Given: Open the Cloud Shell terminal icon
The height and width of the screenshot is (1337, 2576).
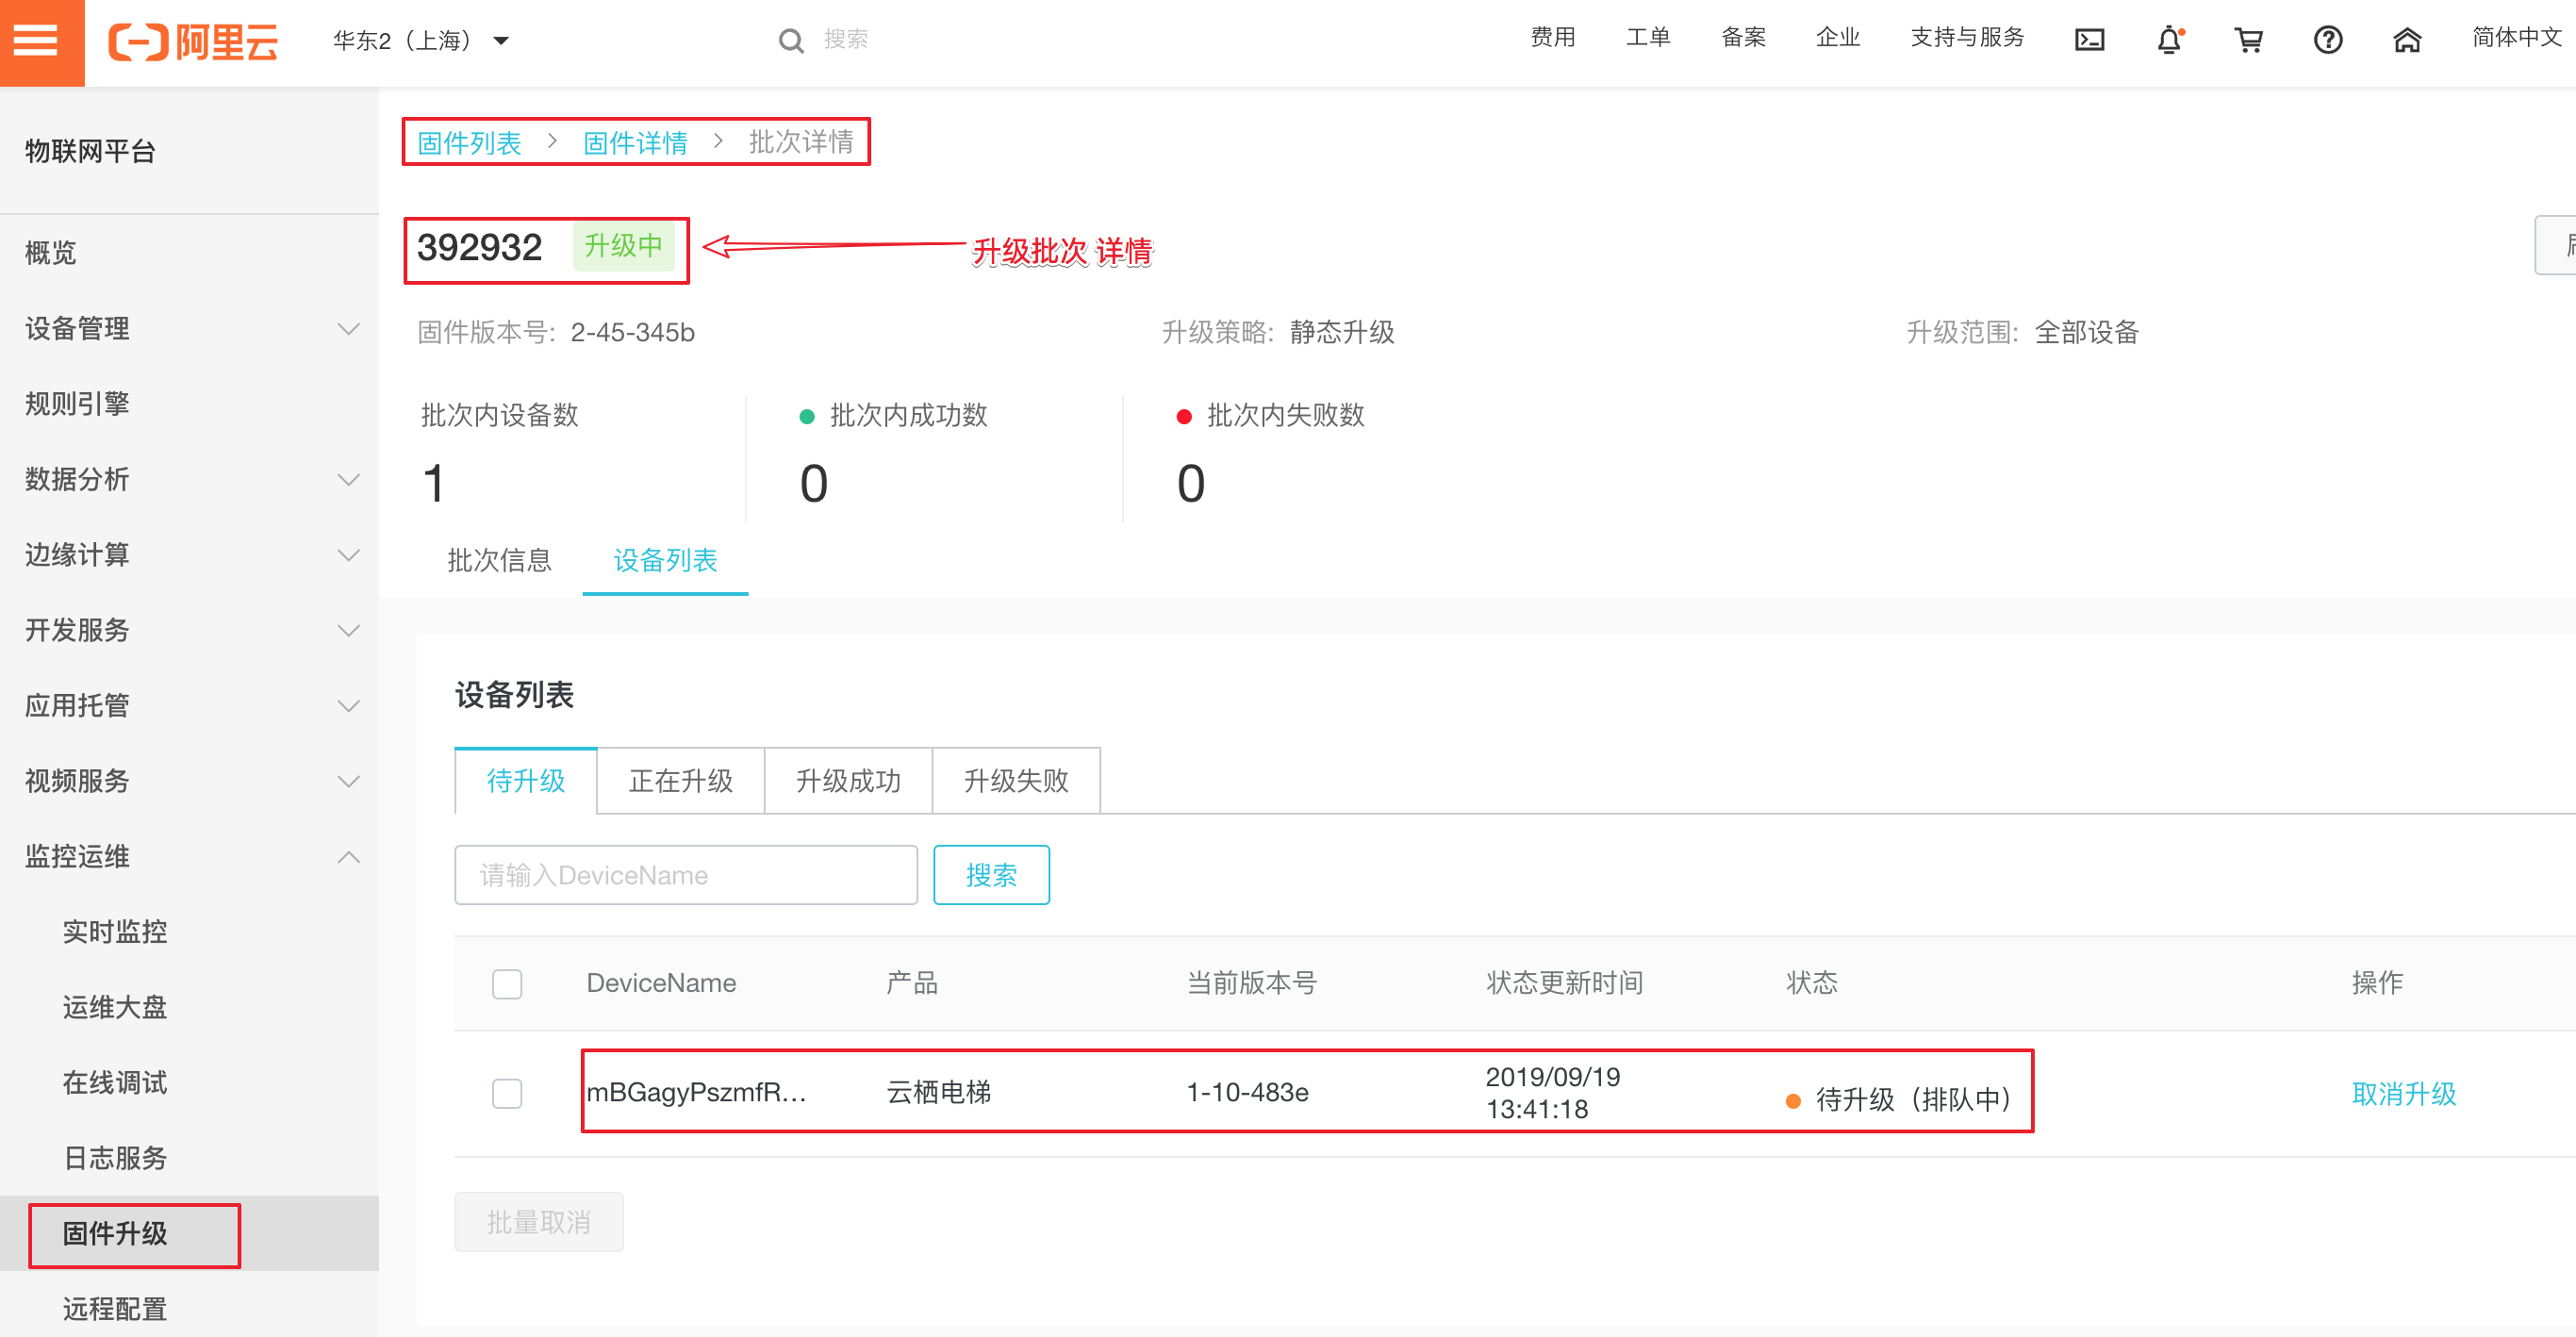Looking at the screenshot, I should click(2089, 41).
